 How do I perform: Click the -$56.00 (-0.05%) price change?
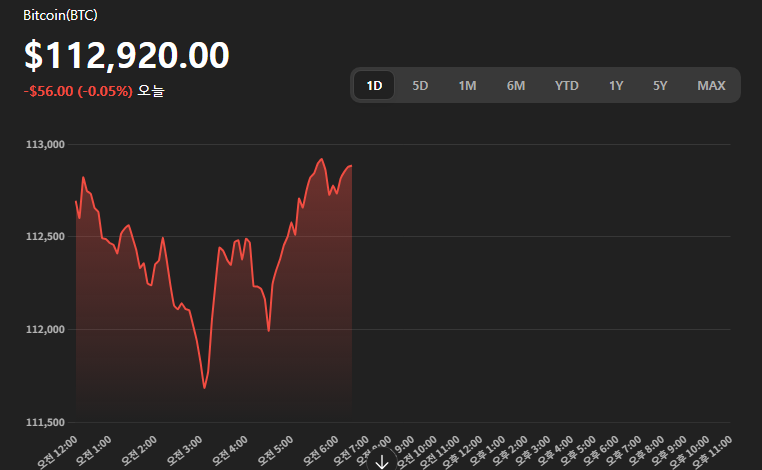(78, 90)
